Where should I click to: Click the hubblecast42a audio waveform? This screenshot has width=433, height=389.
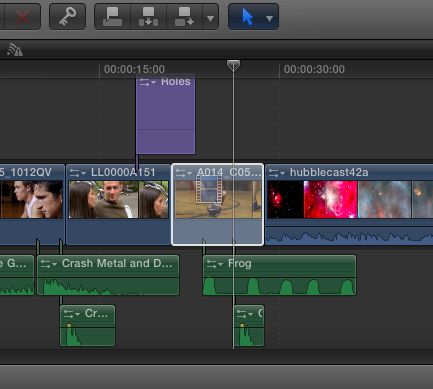pyautogui.click(x=349, y=237)
